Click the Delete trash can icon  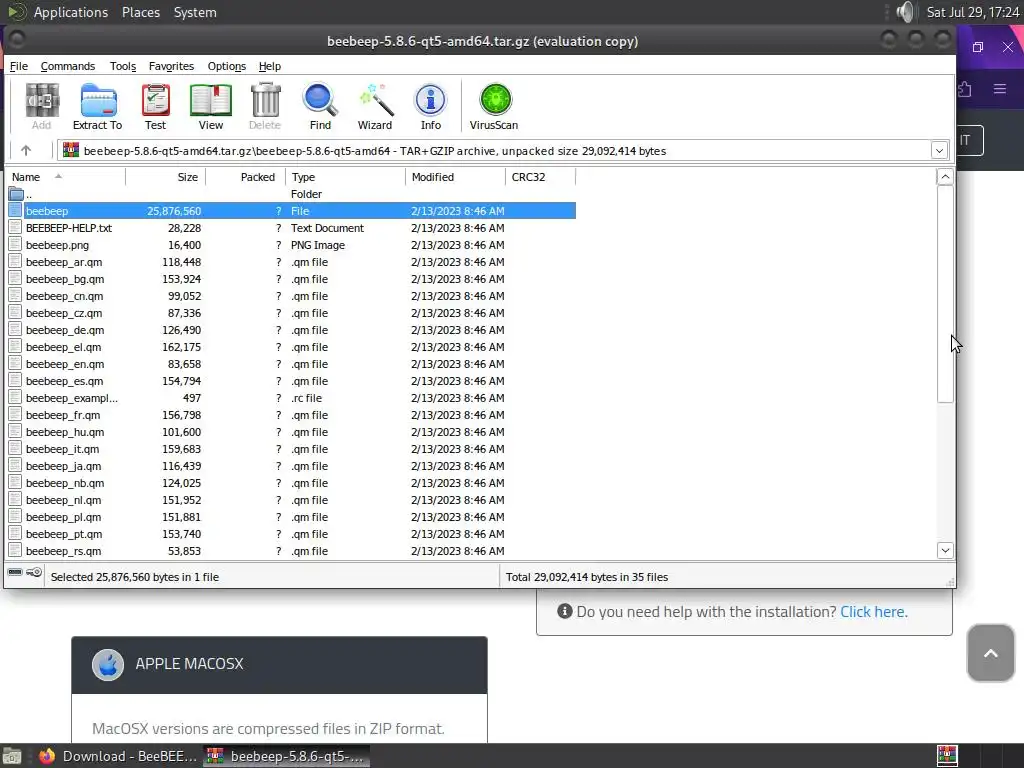pyautogui.click(x=265, y=106)
